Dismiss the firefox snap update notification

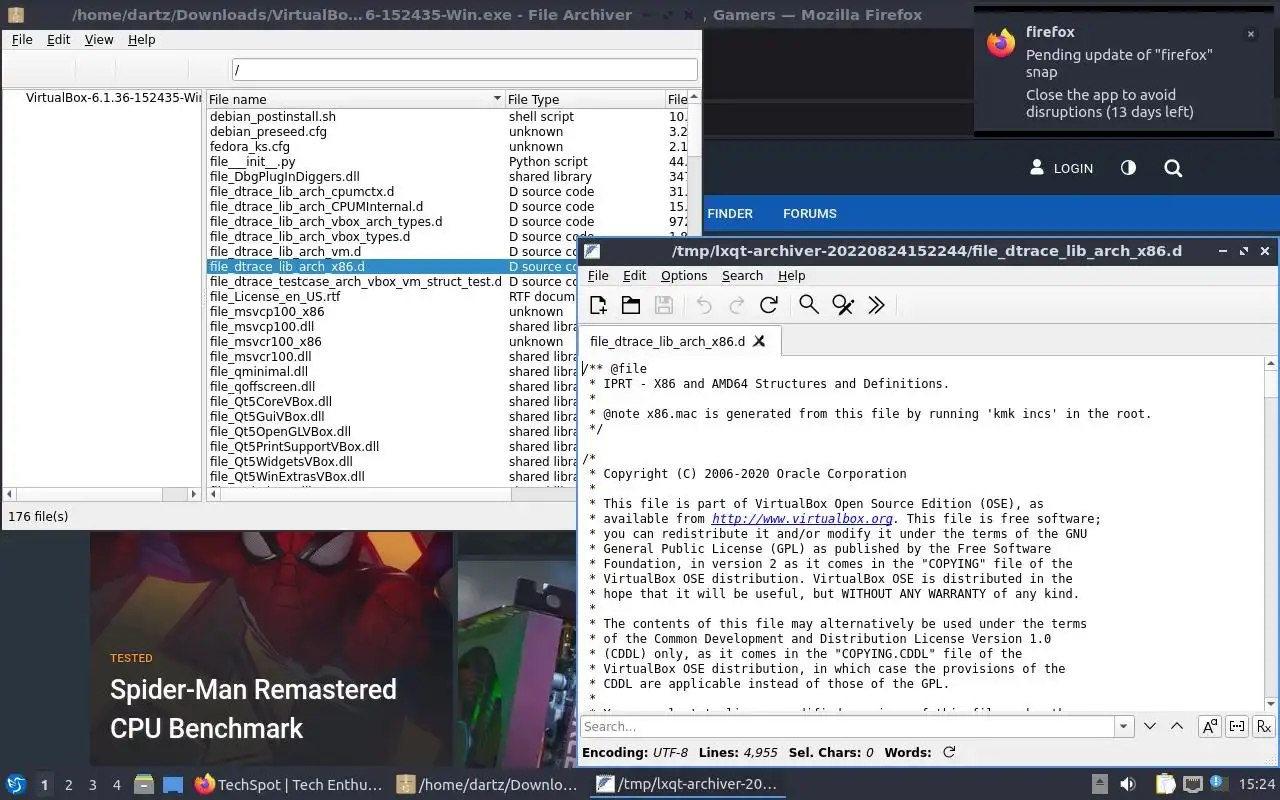1250,34
